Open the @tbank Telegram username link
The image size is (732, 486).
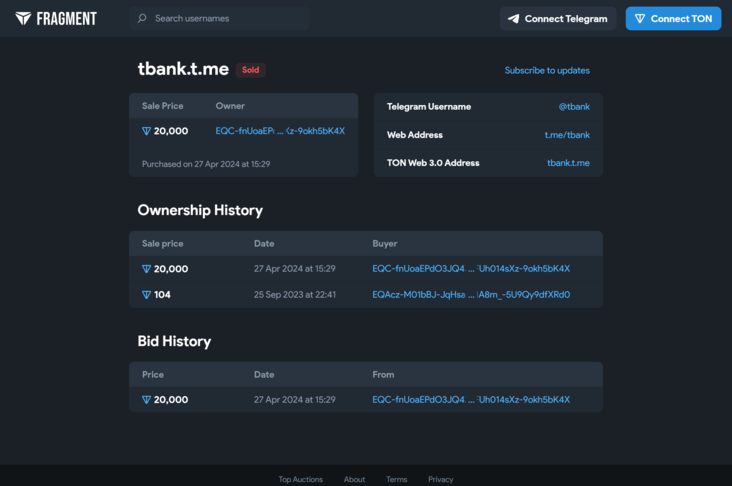pyautogui.click(x=574, y=107)
